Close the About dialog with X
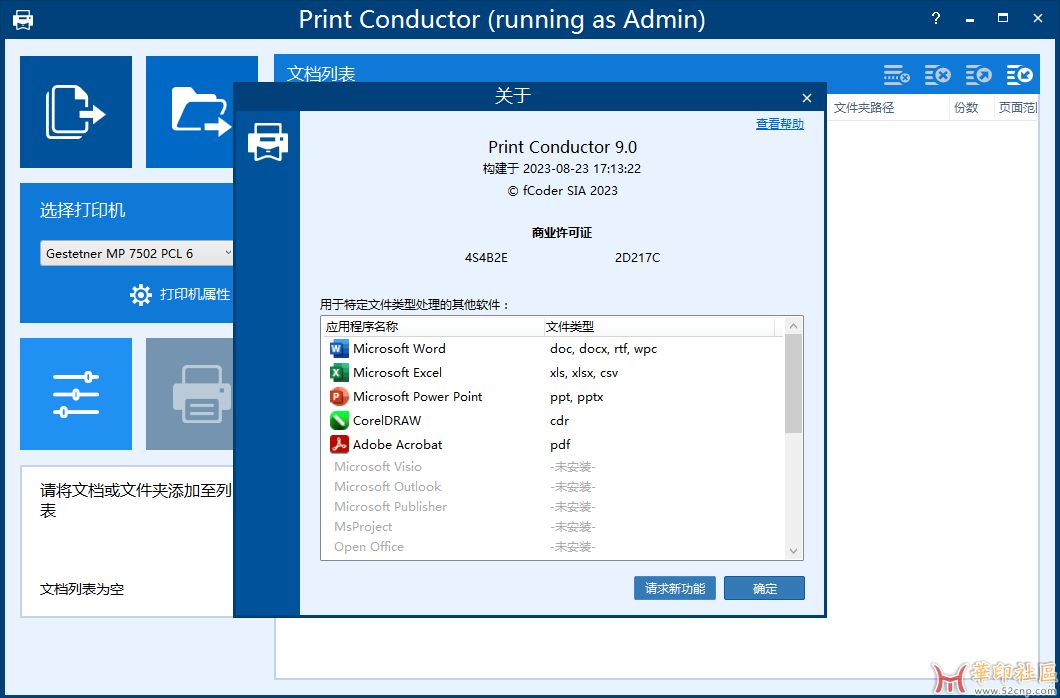Image resolution: width=1060 pixels, height=698 pixels. (806, 98)
